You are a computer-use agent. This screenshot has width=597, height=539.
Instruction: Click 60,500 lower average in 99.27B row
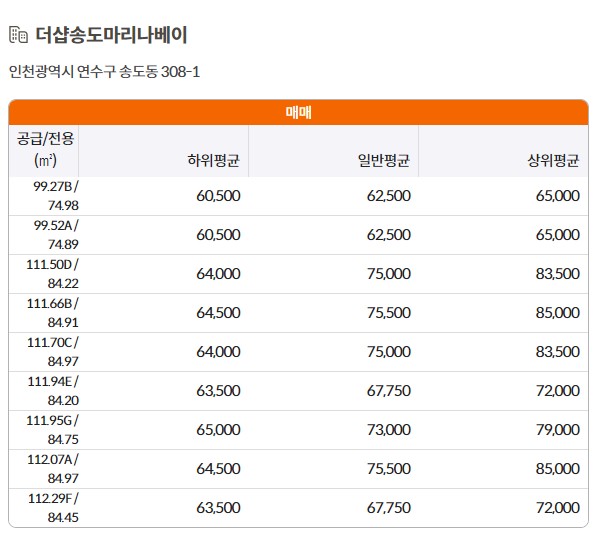coord(218,196)
